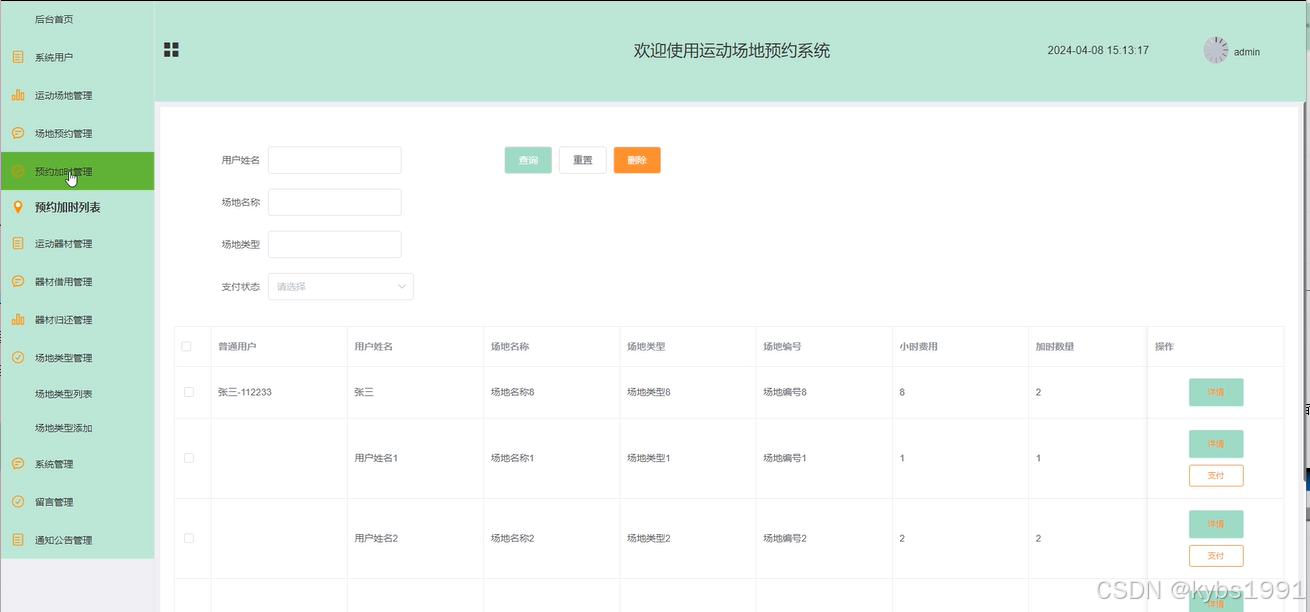
Task: Collapse the 场地类型管理 menu
Action: coord(77,357)
